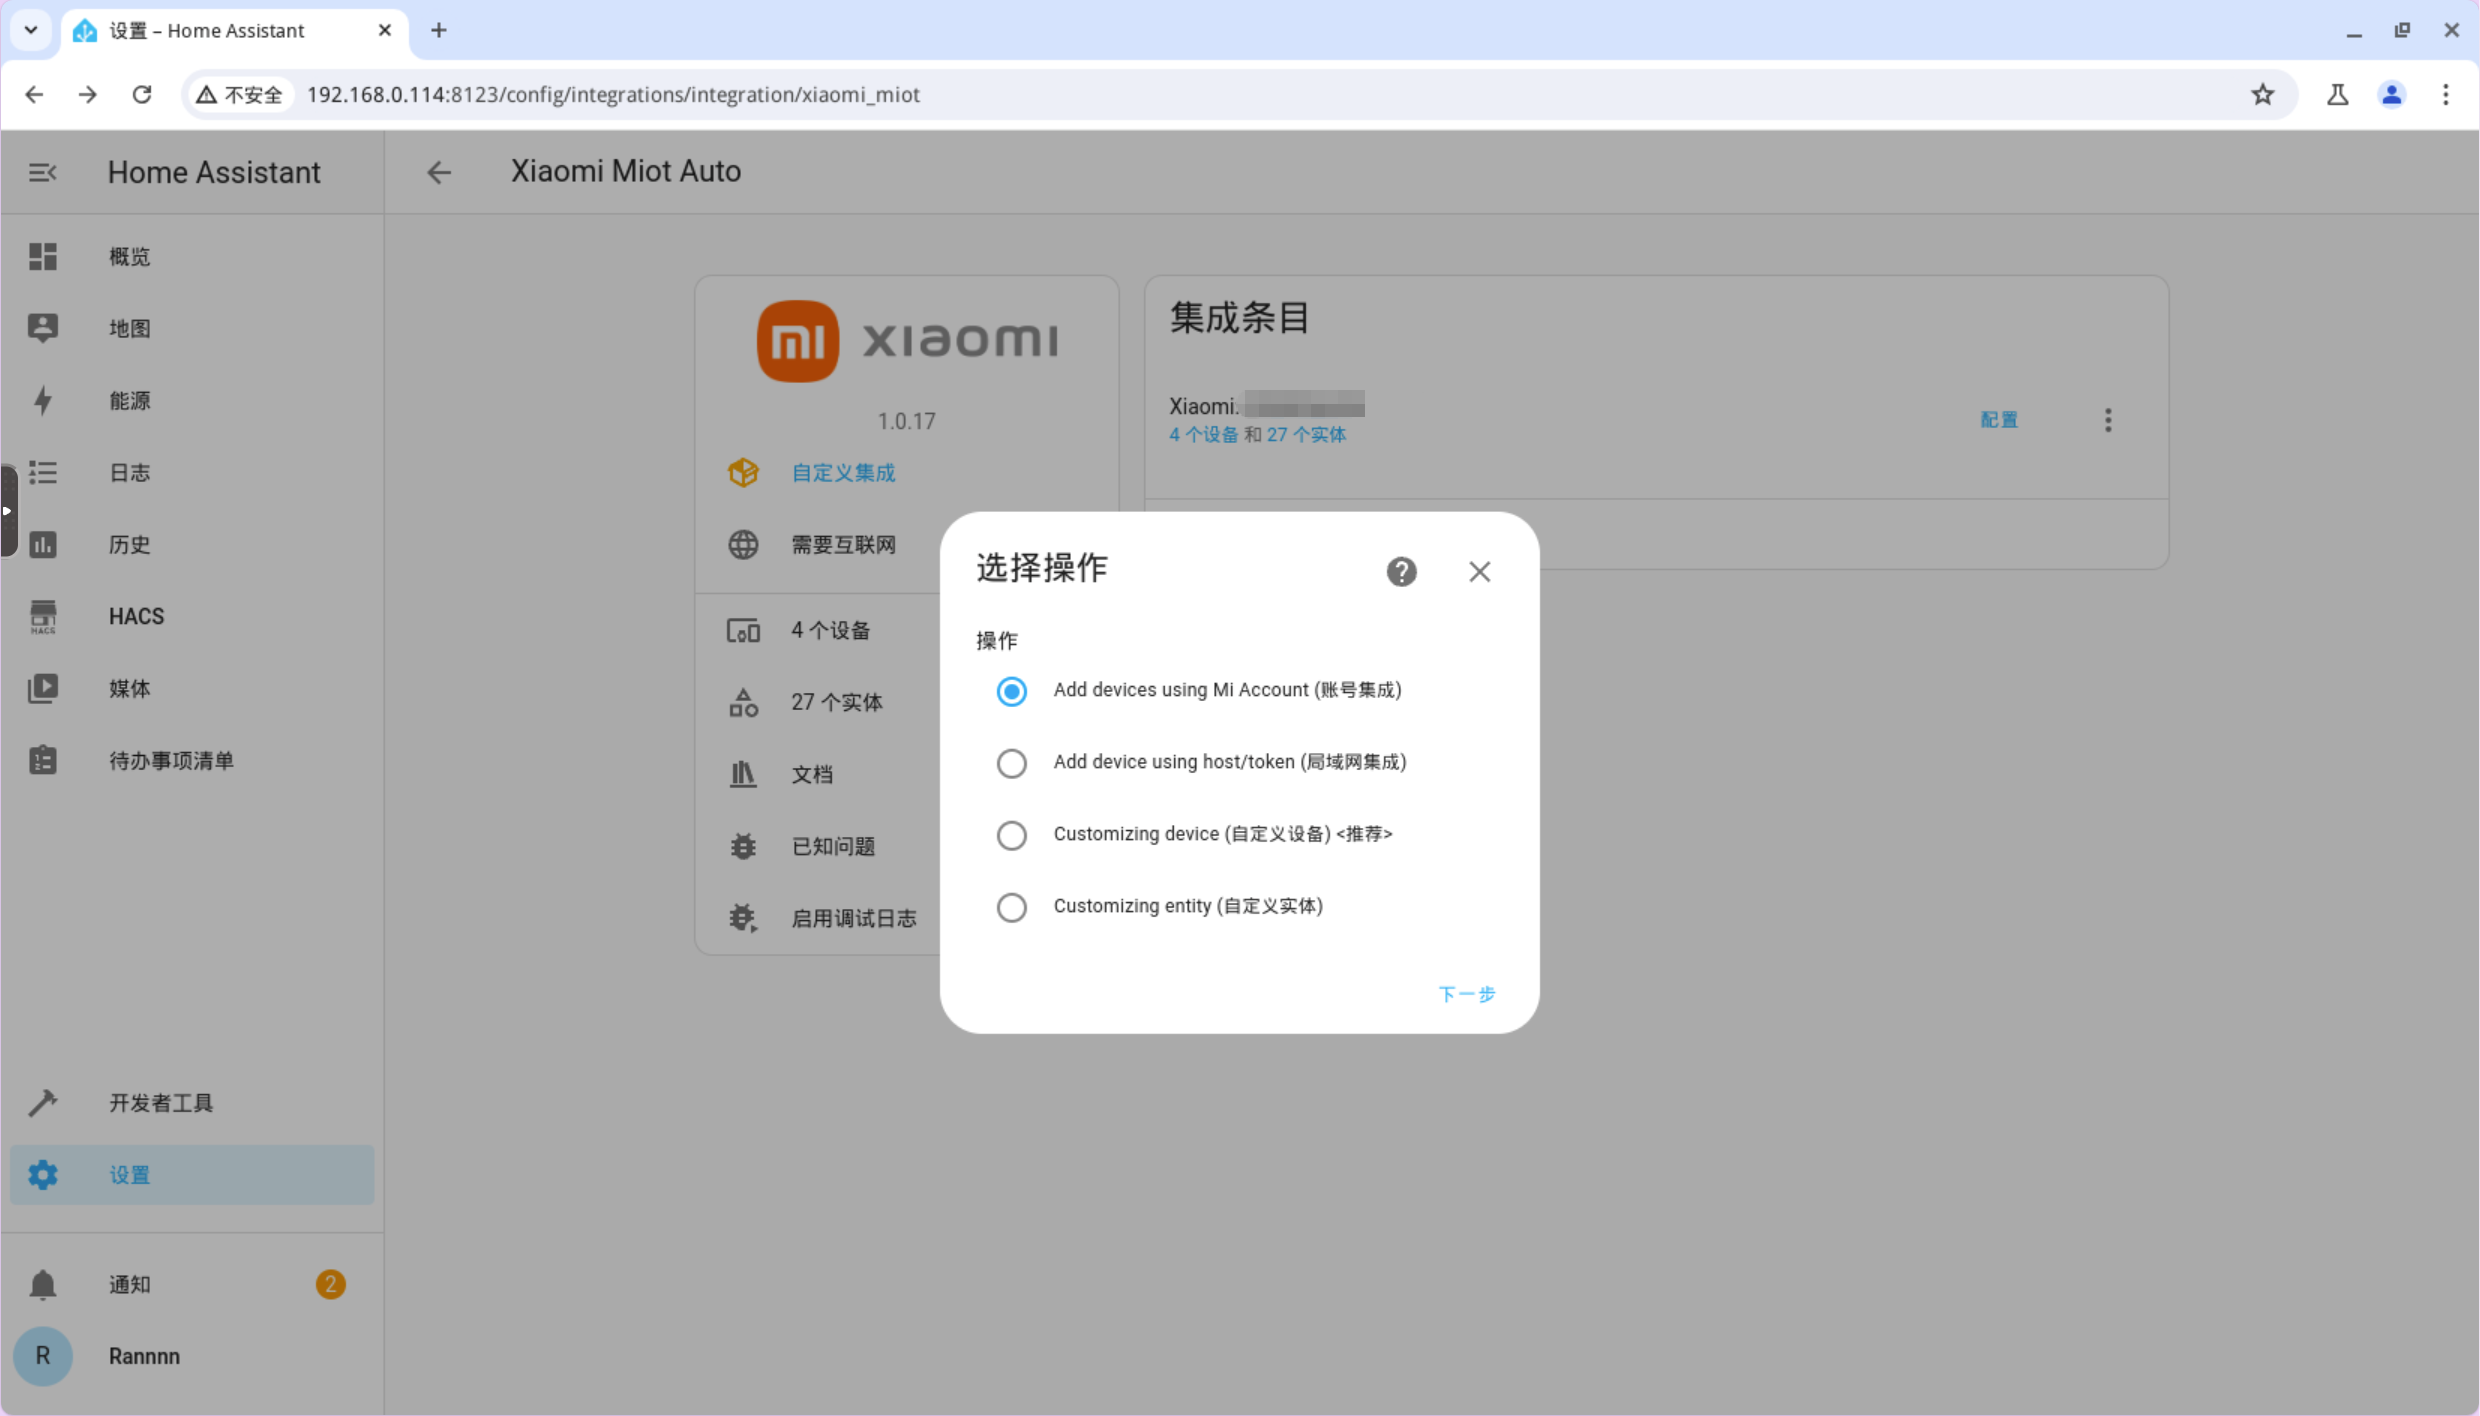This screenshot has width=2480, height=1416.
Task: Choose Customizing entity radio option
Action: 1011,907
